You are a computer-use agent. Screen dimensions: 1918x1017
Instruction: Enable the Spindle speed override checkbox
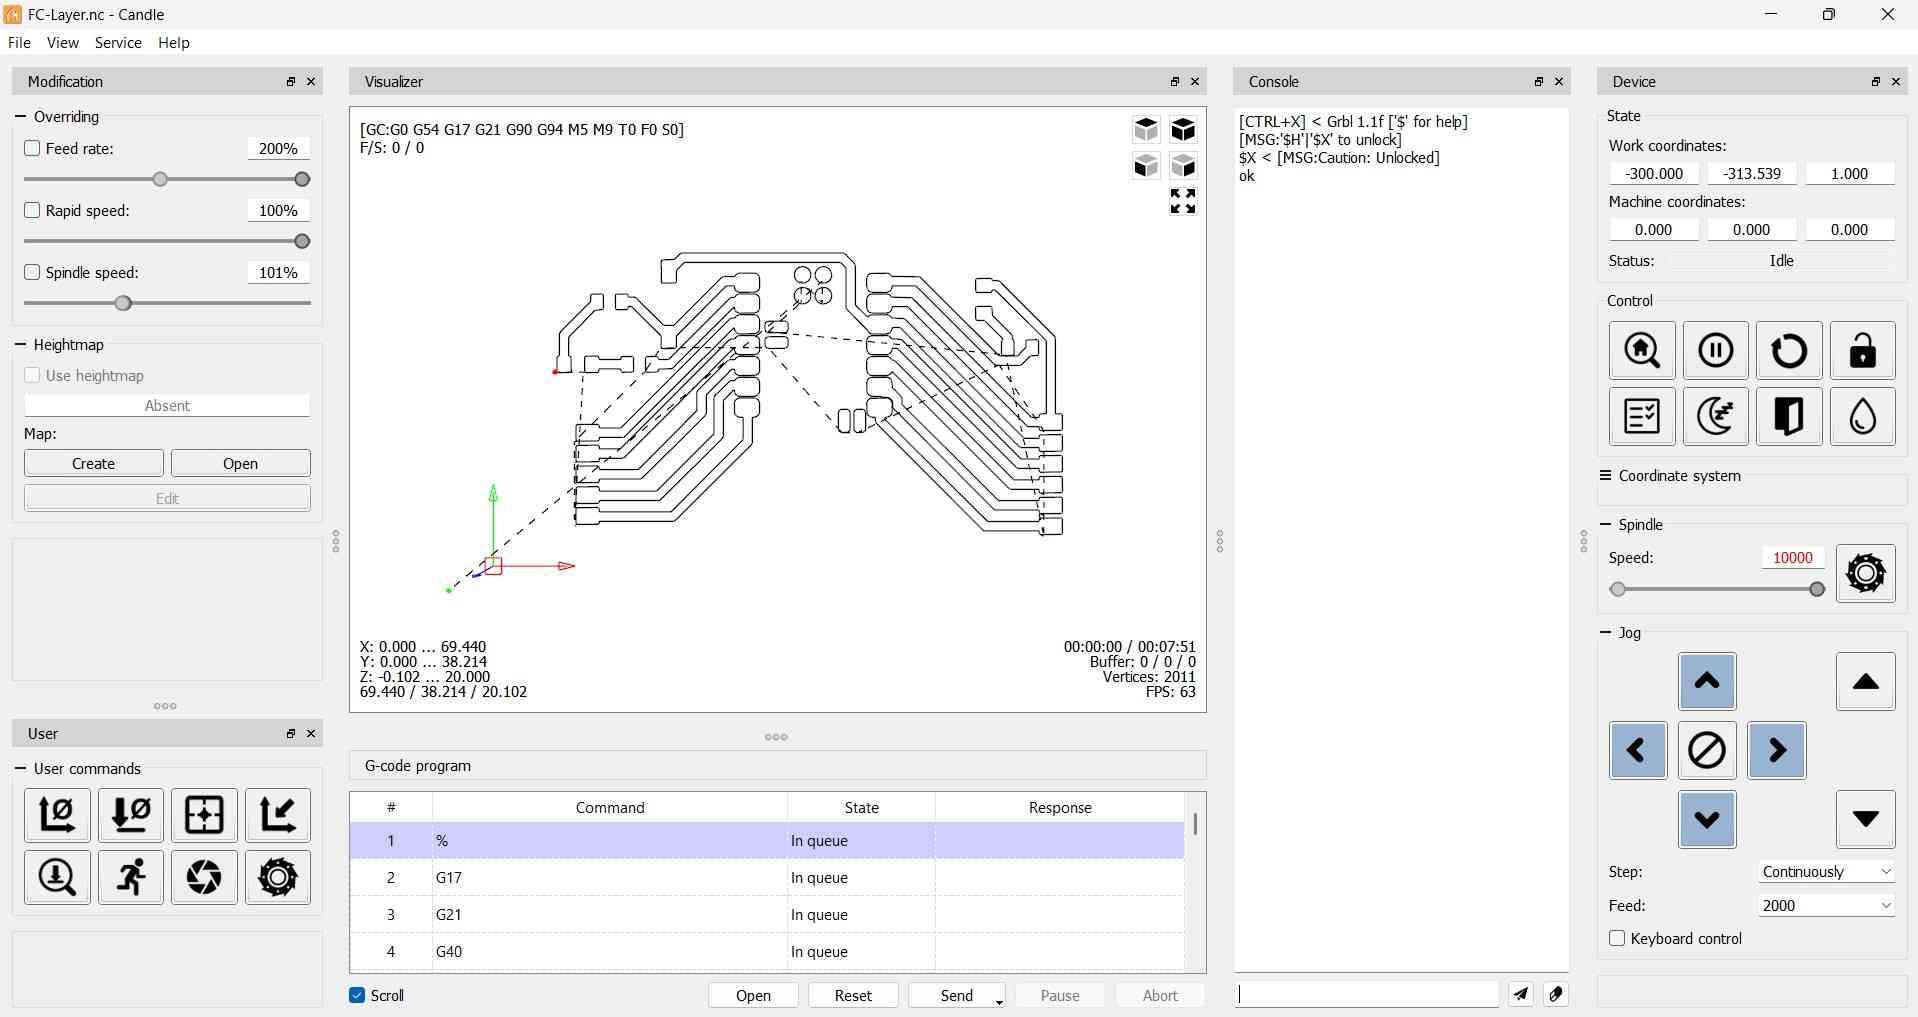[x=32, y=272]
